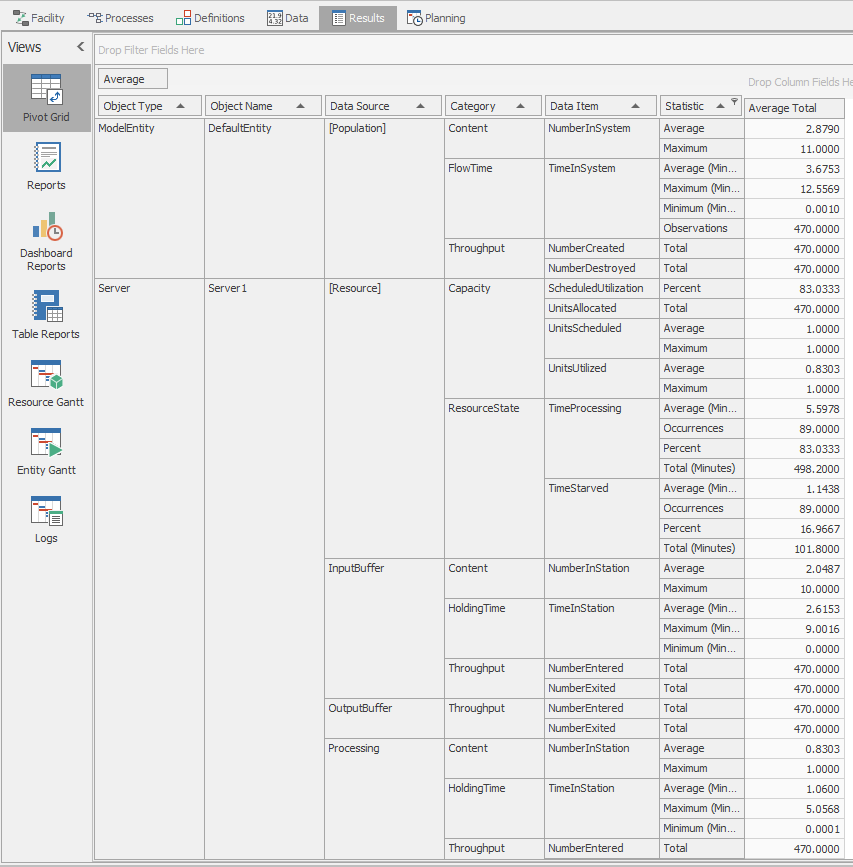The height and width of the screenshot is (867, 853).
Task: Collapse the Views panel
Action: coord(80,46)
